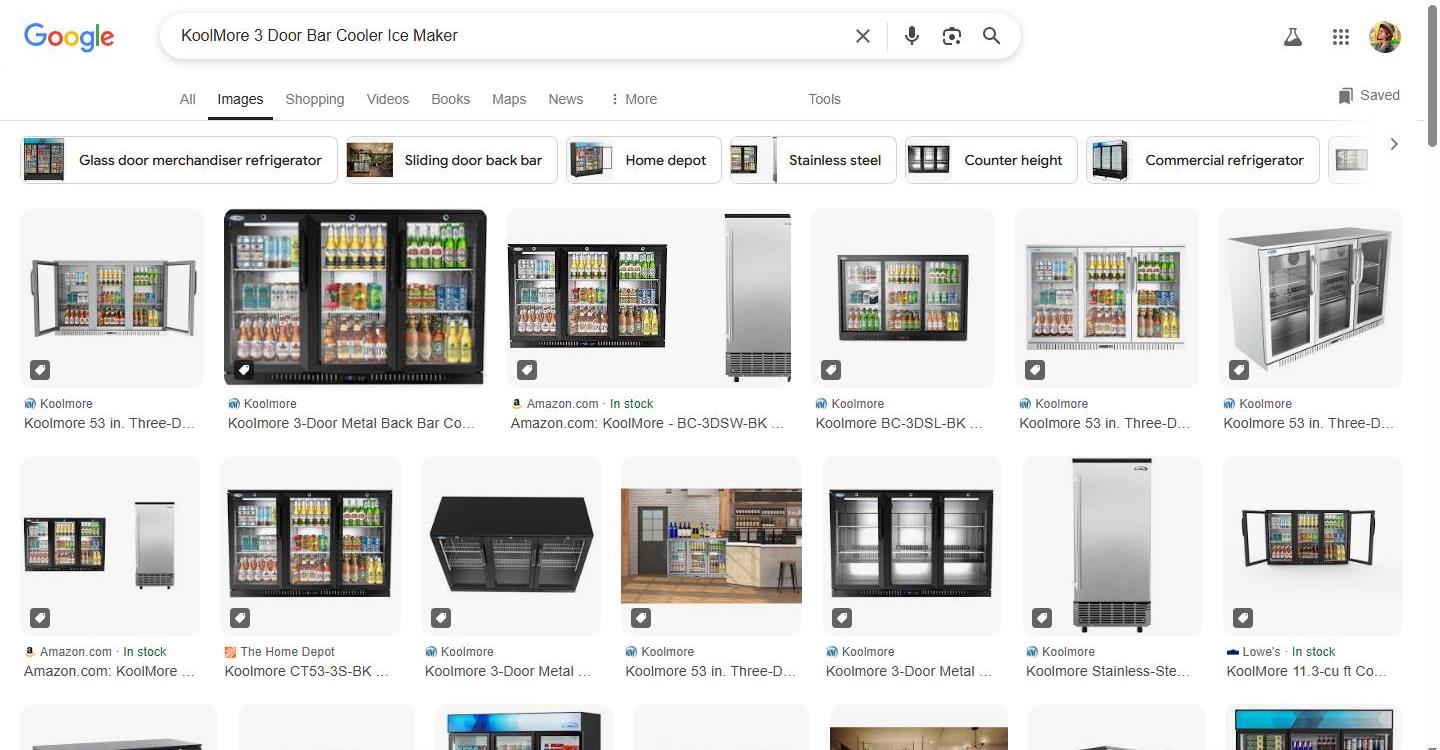The height and width of the screenshot is (750, 1440).
Task: Select the Images tab
Action: tap(240, 99)
